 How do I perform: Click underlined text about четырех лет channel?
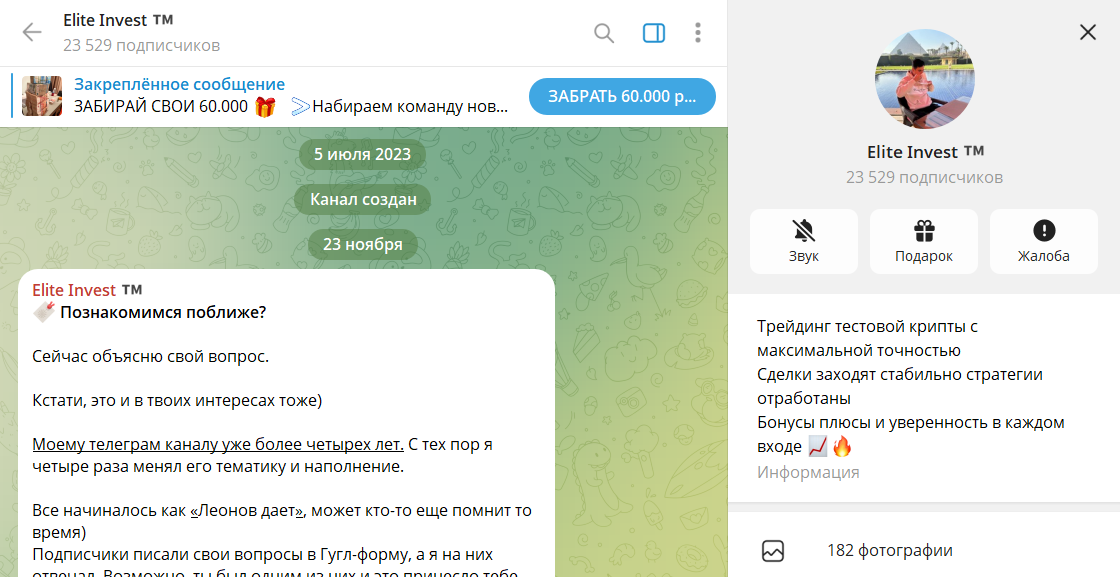tap(218, 444)
